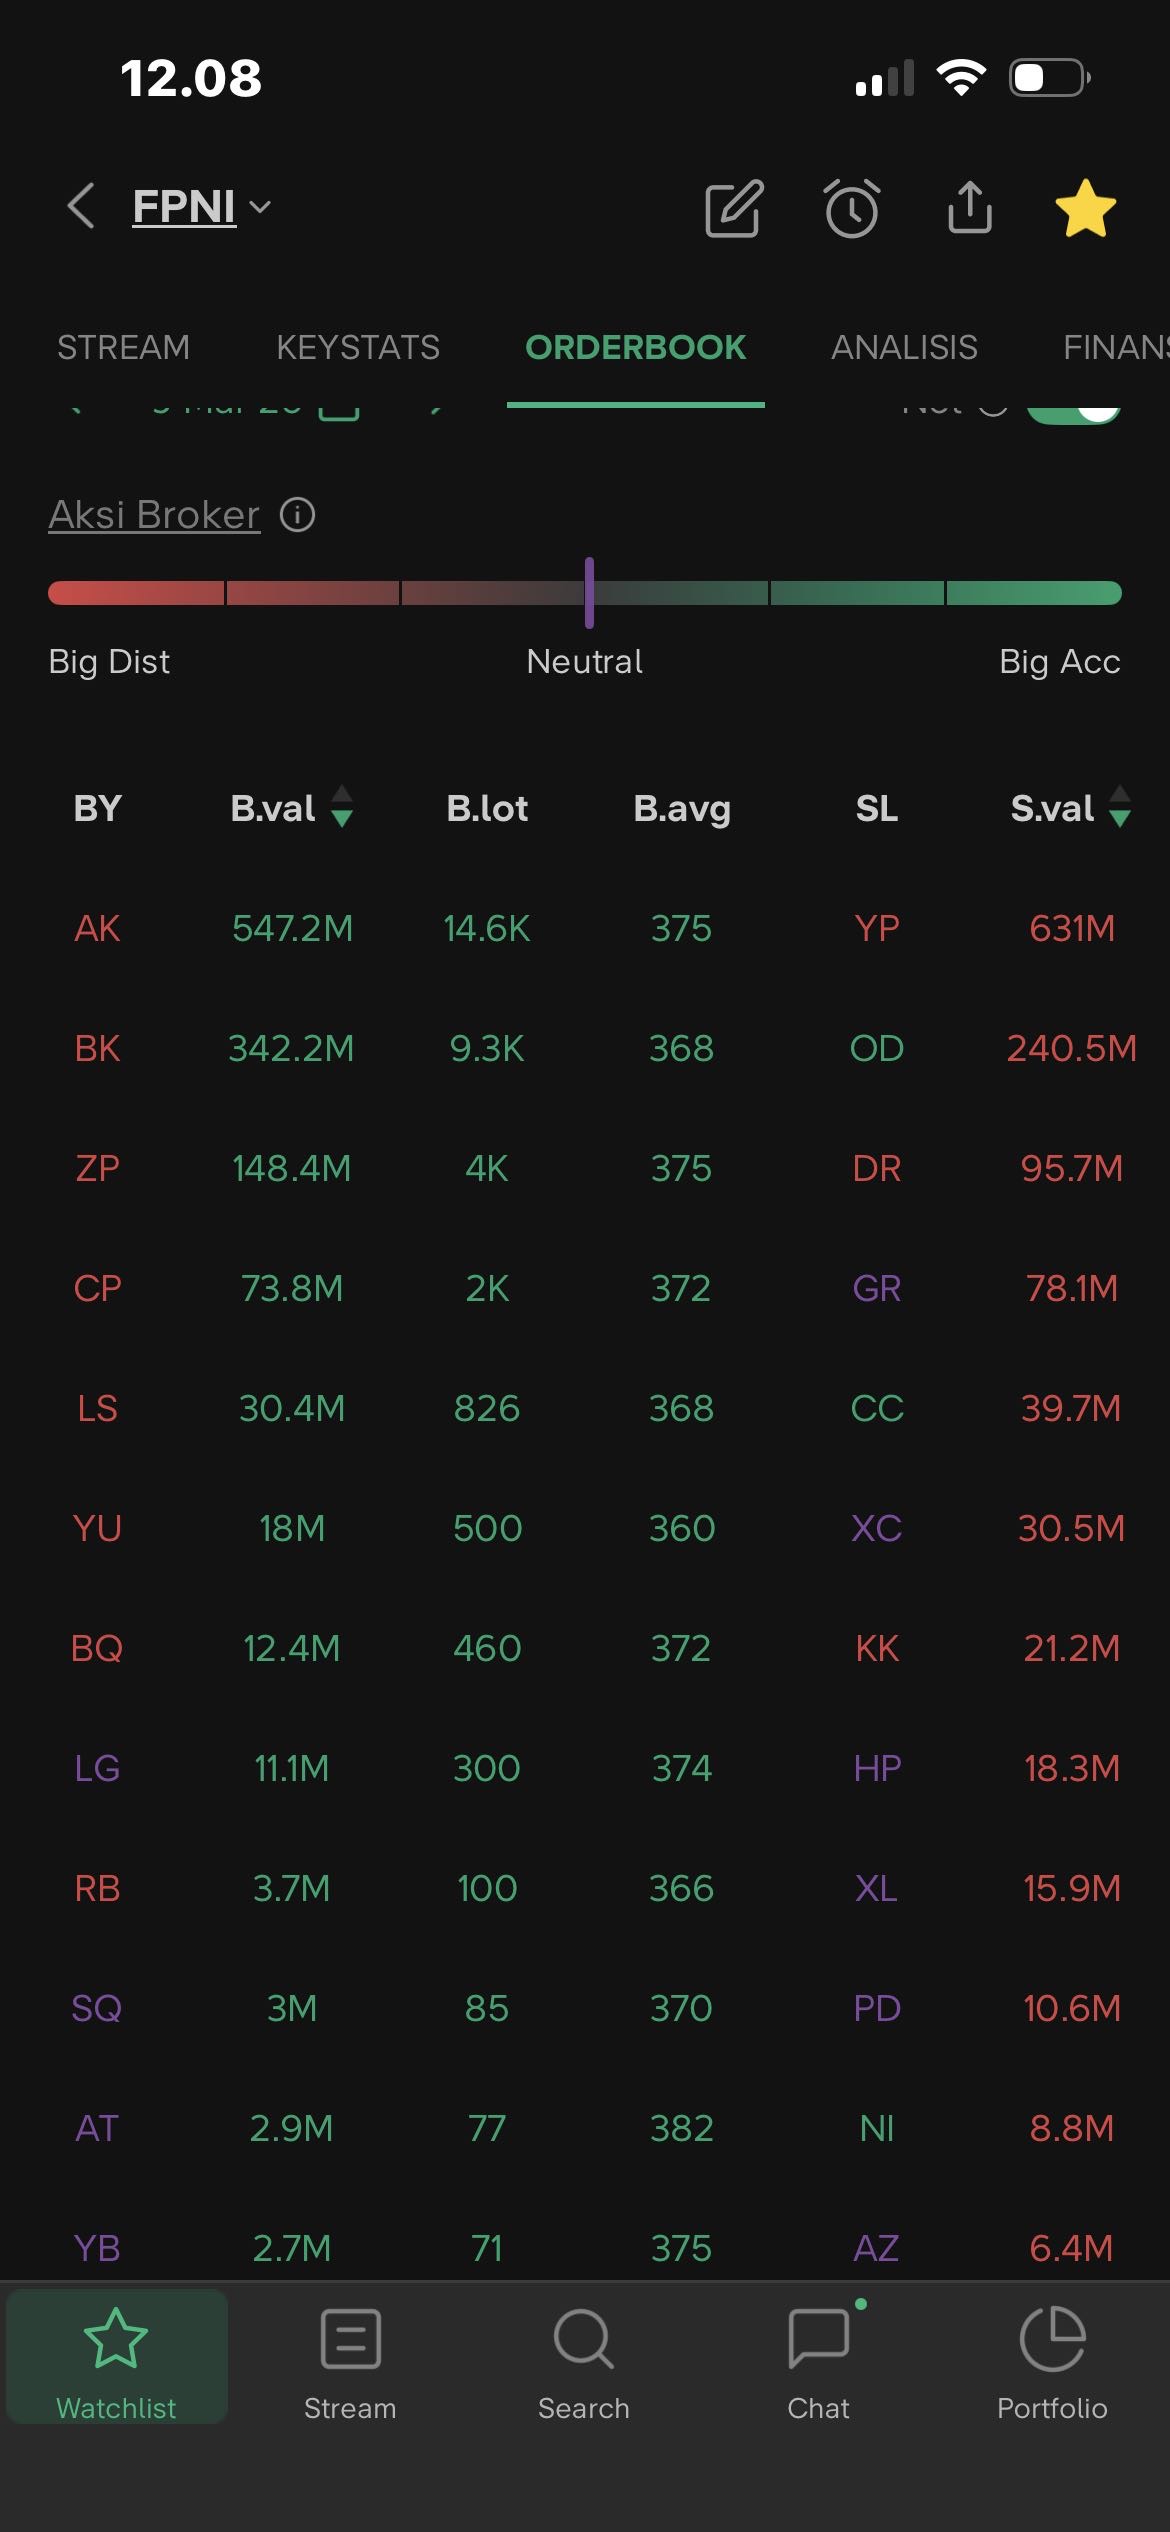The width and height of the screenshot is (1170, 2532).
Task: Open the note edit pencil icon
Action: pyautogui.click(x=734, y=209)
